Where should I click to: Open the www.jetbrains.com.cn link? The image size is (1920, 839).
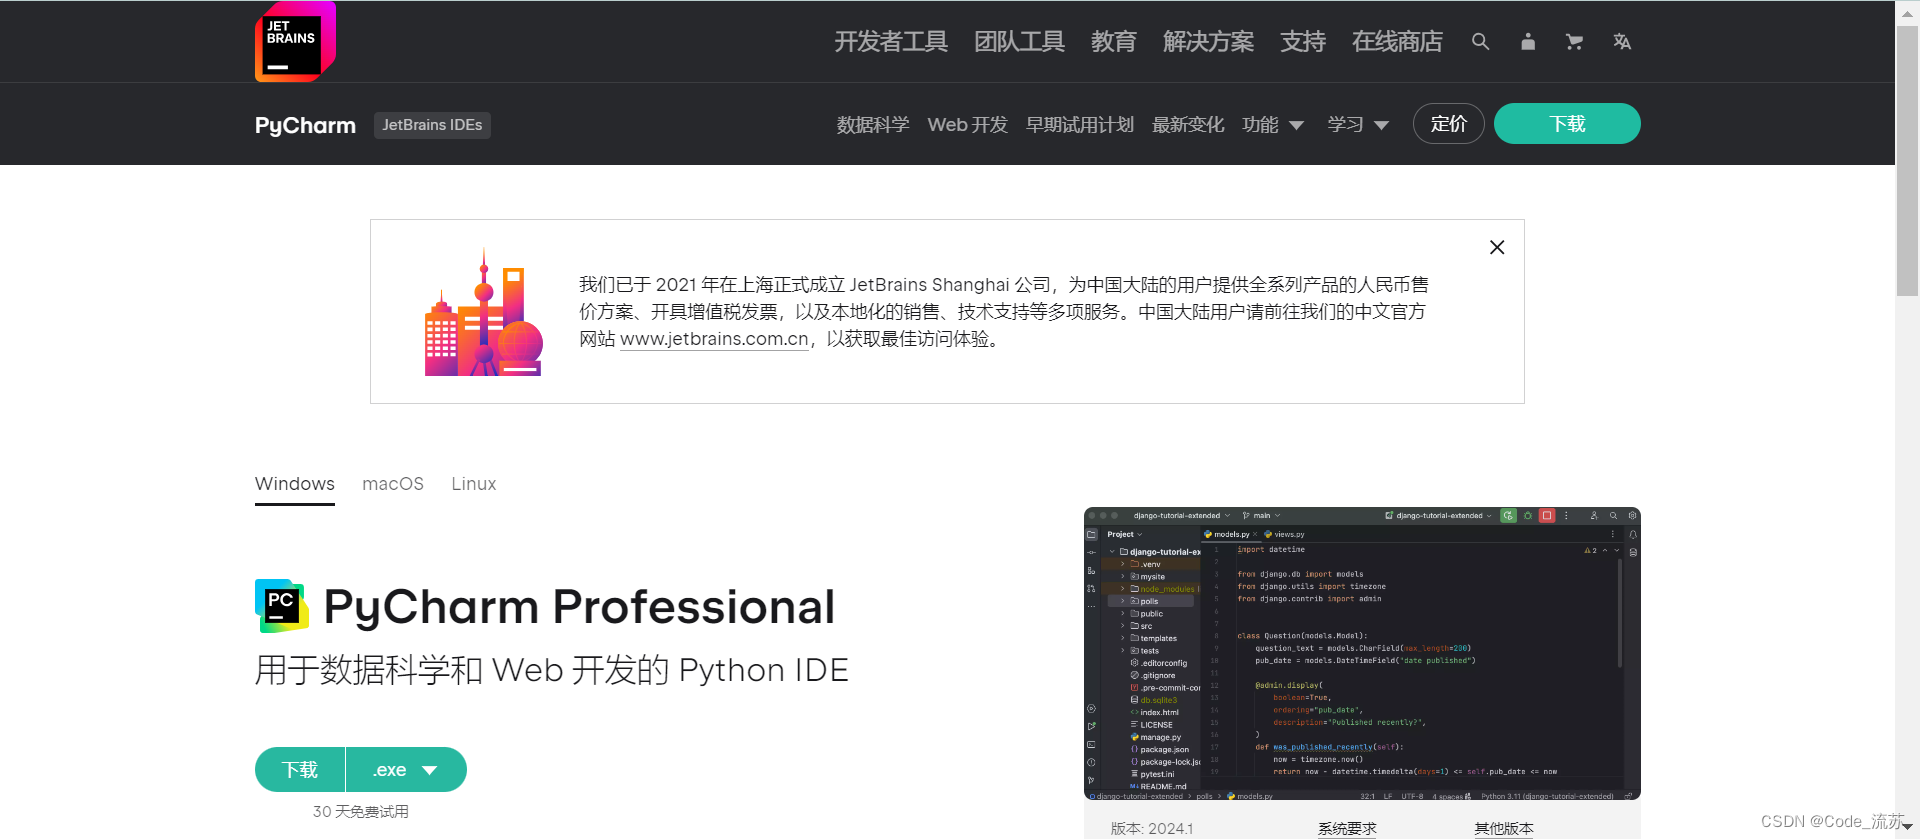tap(714, 339)
